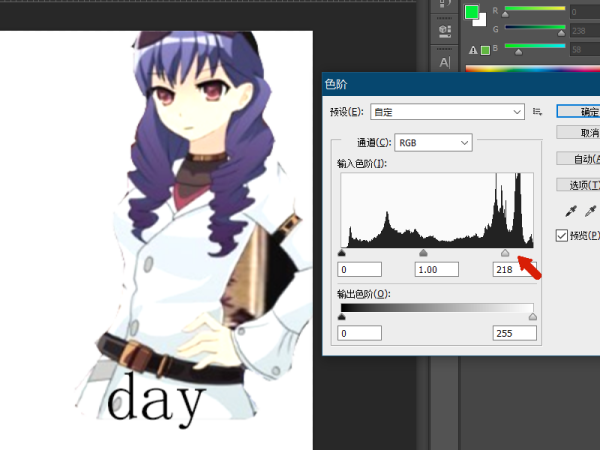Select the gray point eyedropper
Image resolution: width=600 pixels, height=450 pixels.
click(x=590, y=211)
